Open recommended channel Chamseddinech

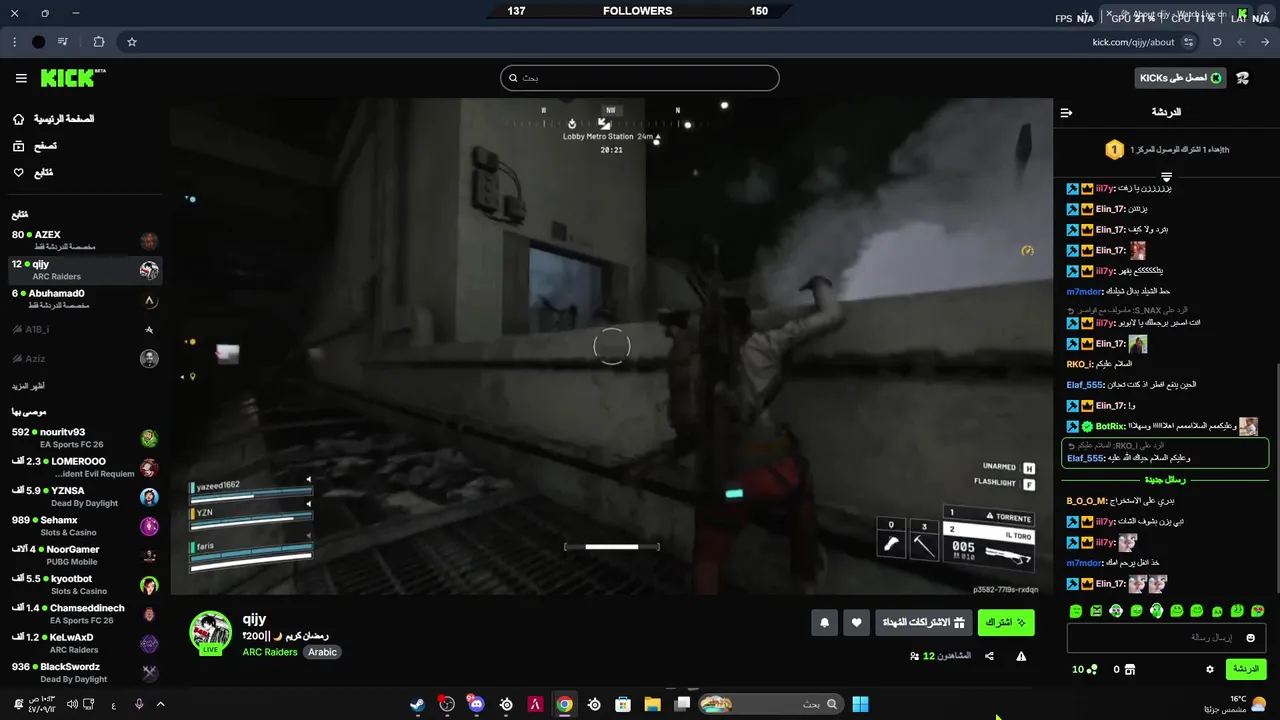click(85, 614)
